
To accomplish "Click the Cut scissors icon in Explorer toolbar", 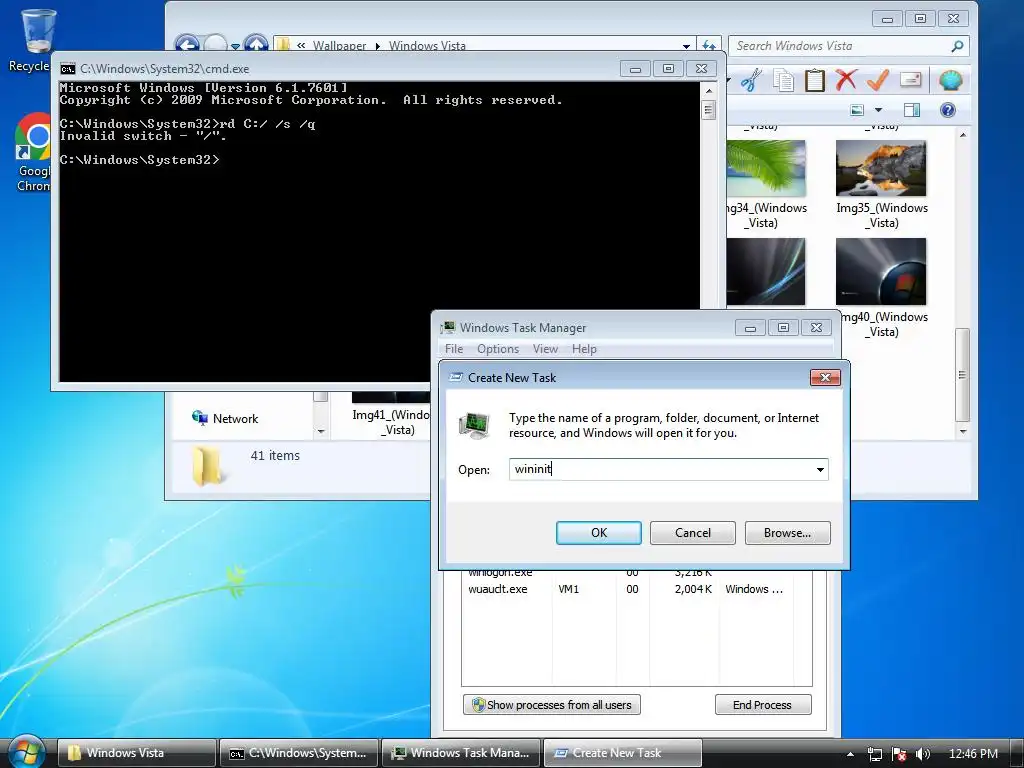I will (751, 80).
